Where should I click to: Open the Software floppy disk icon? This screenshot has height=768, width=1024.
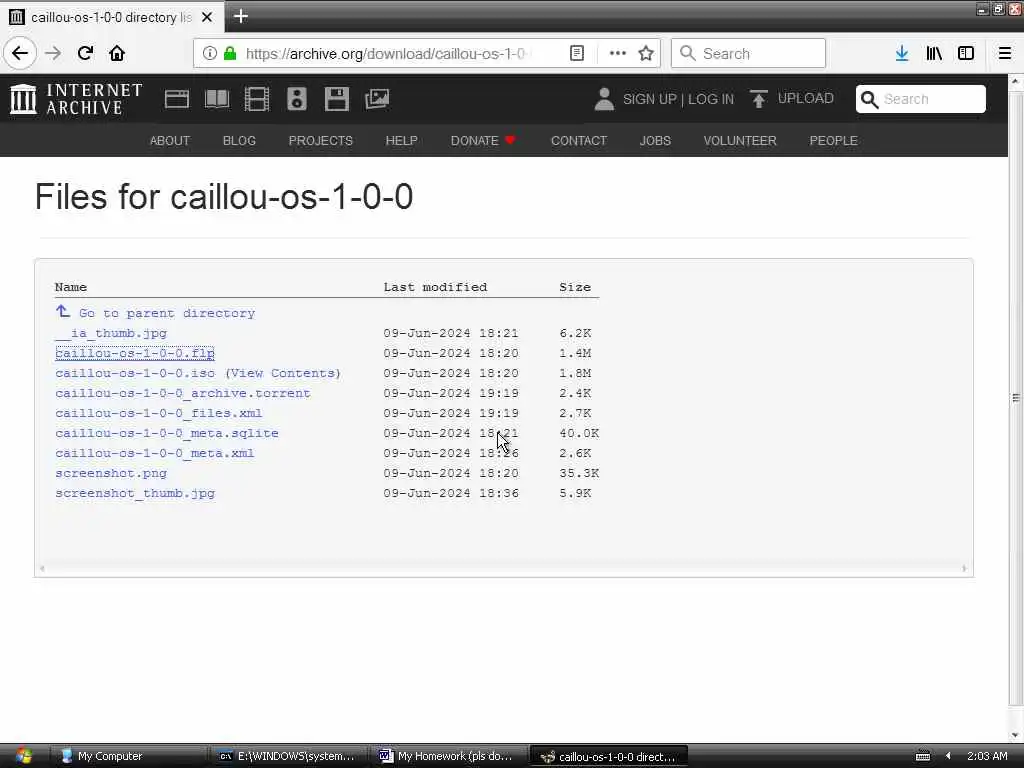pos(337,99)
